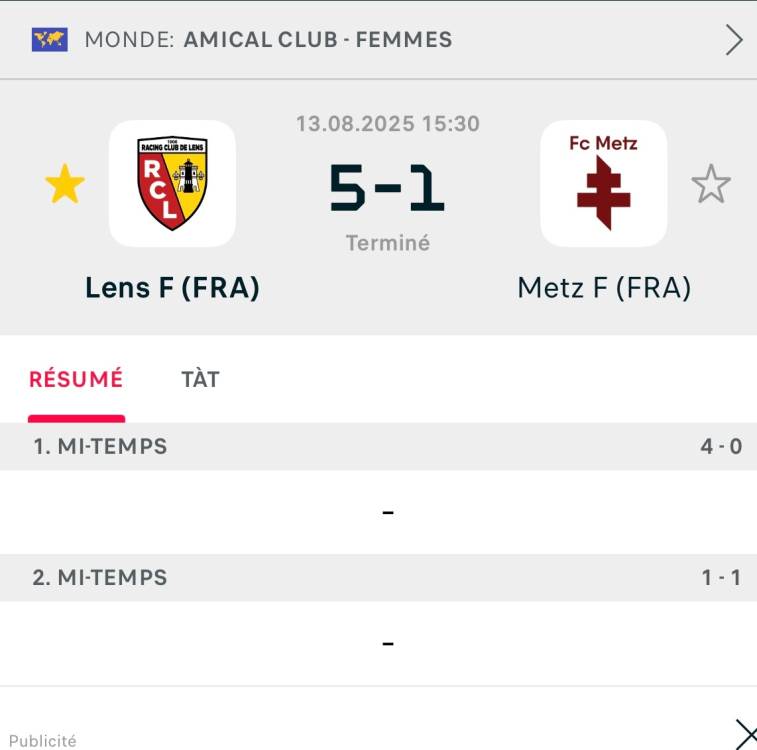Click the 1. MI-TEMPS section header

[x=378, y=446]
